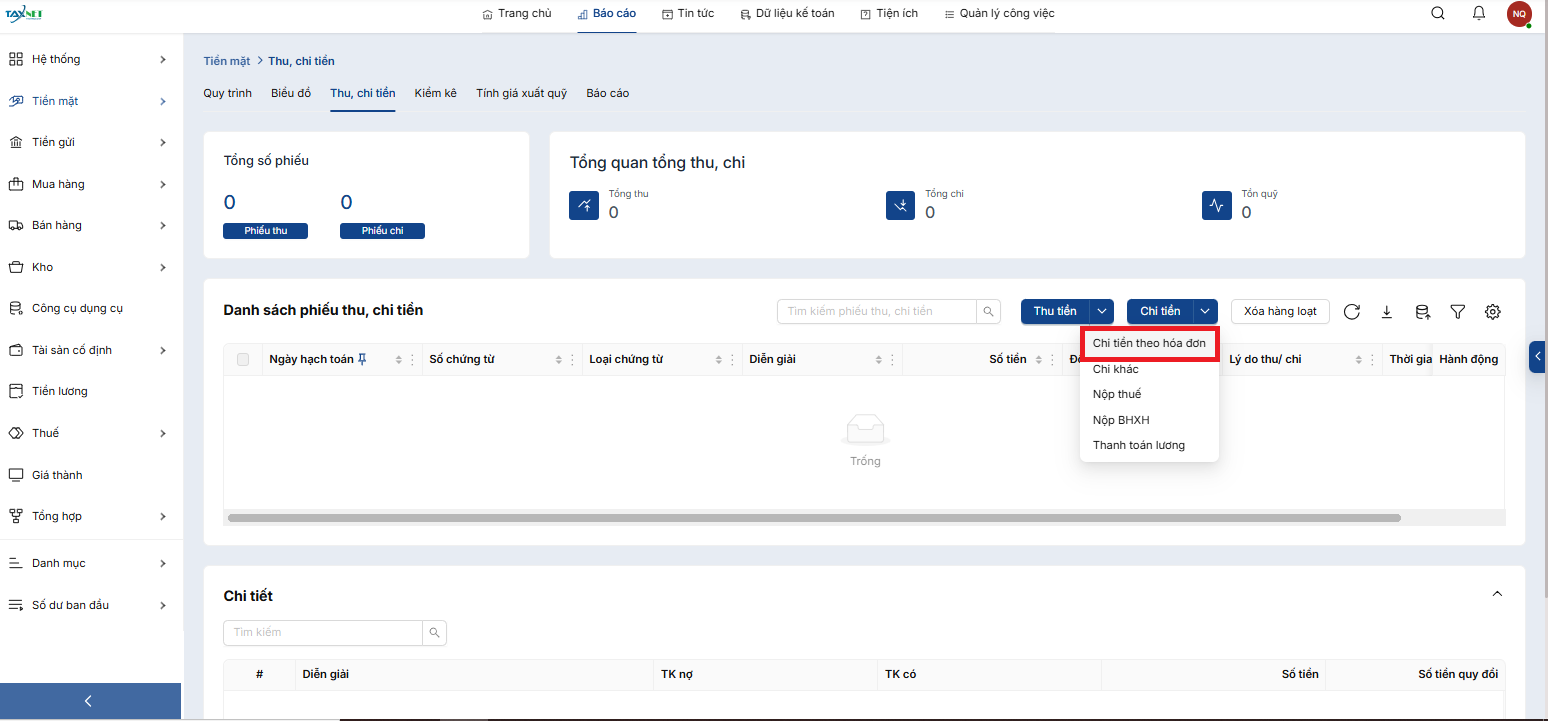Choose 'Nộp thuế' from dropdown menu

(1117, 394)
